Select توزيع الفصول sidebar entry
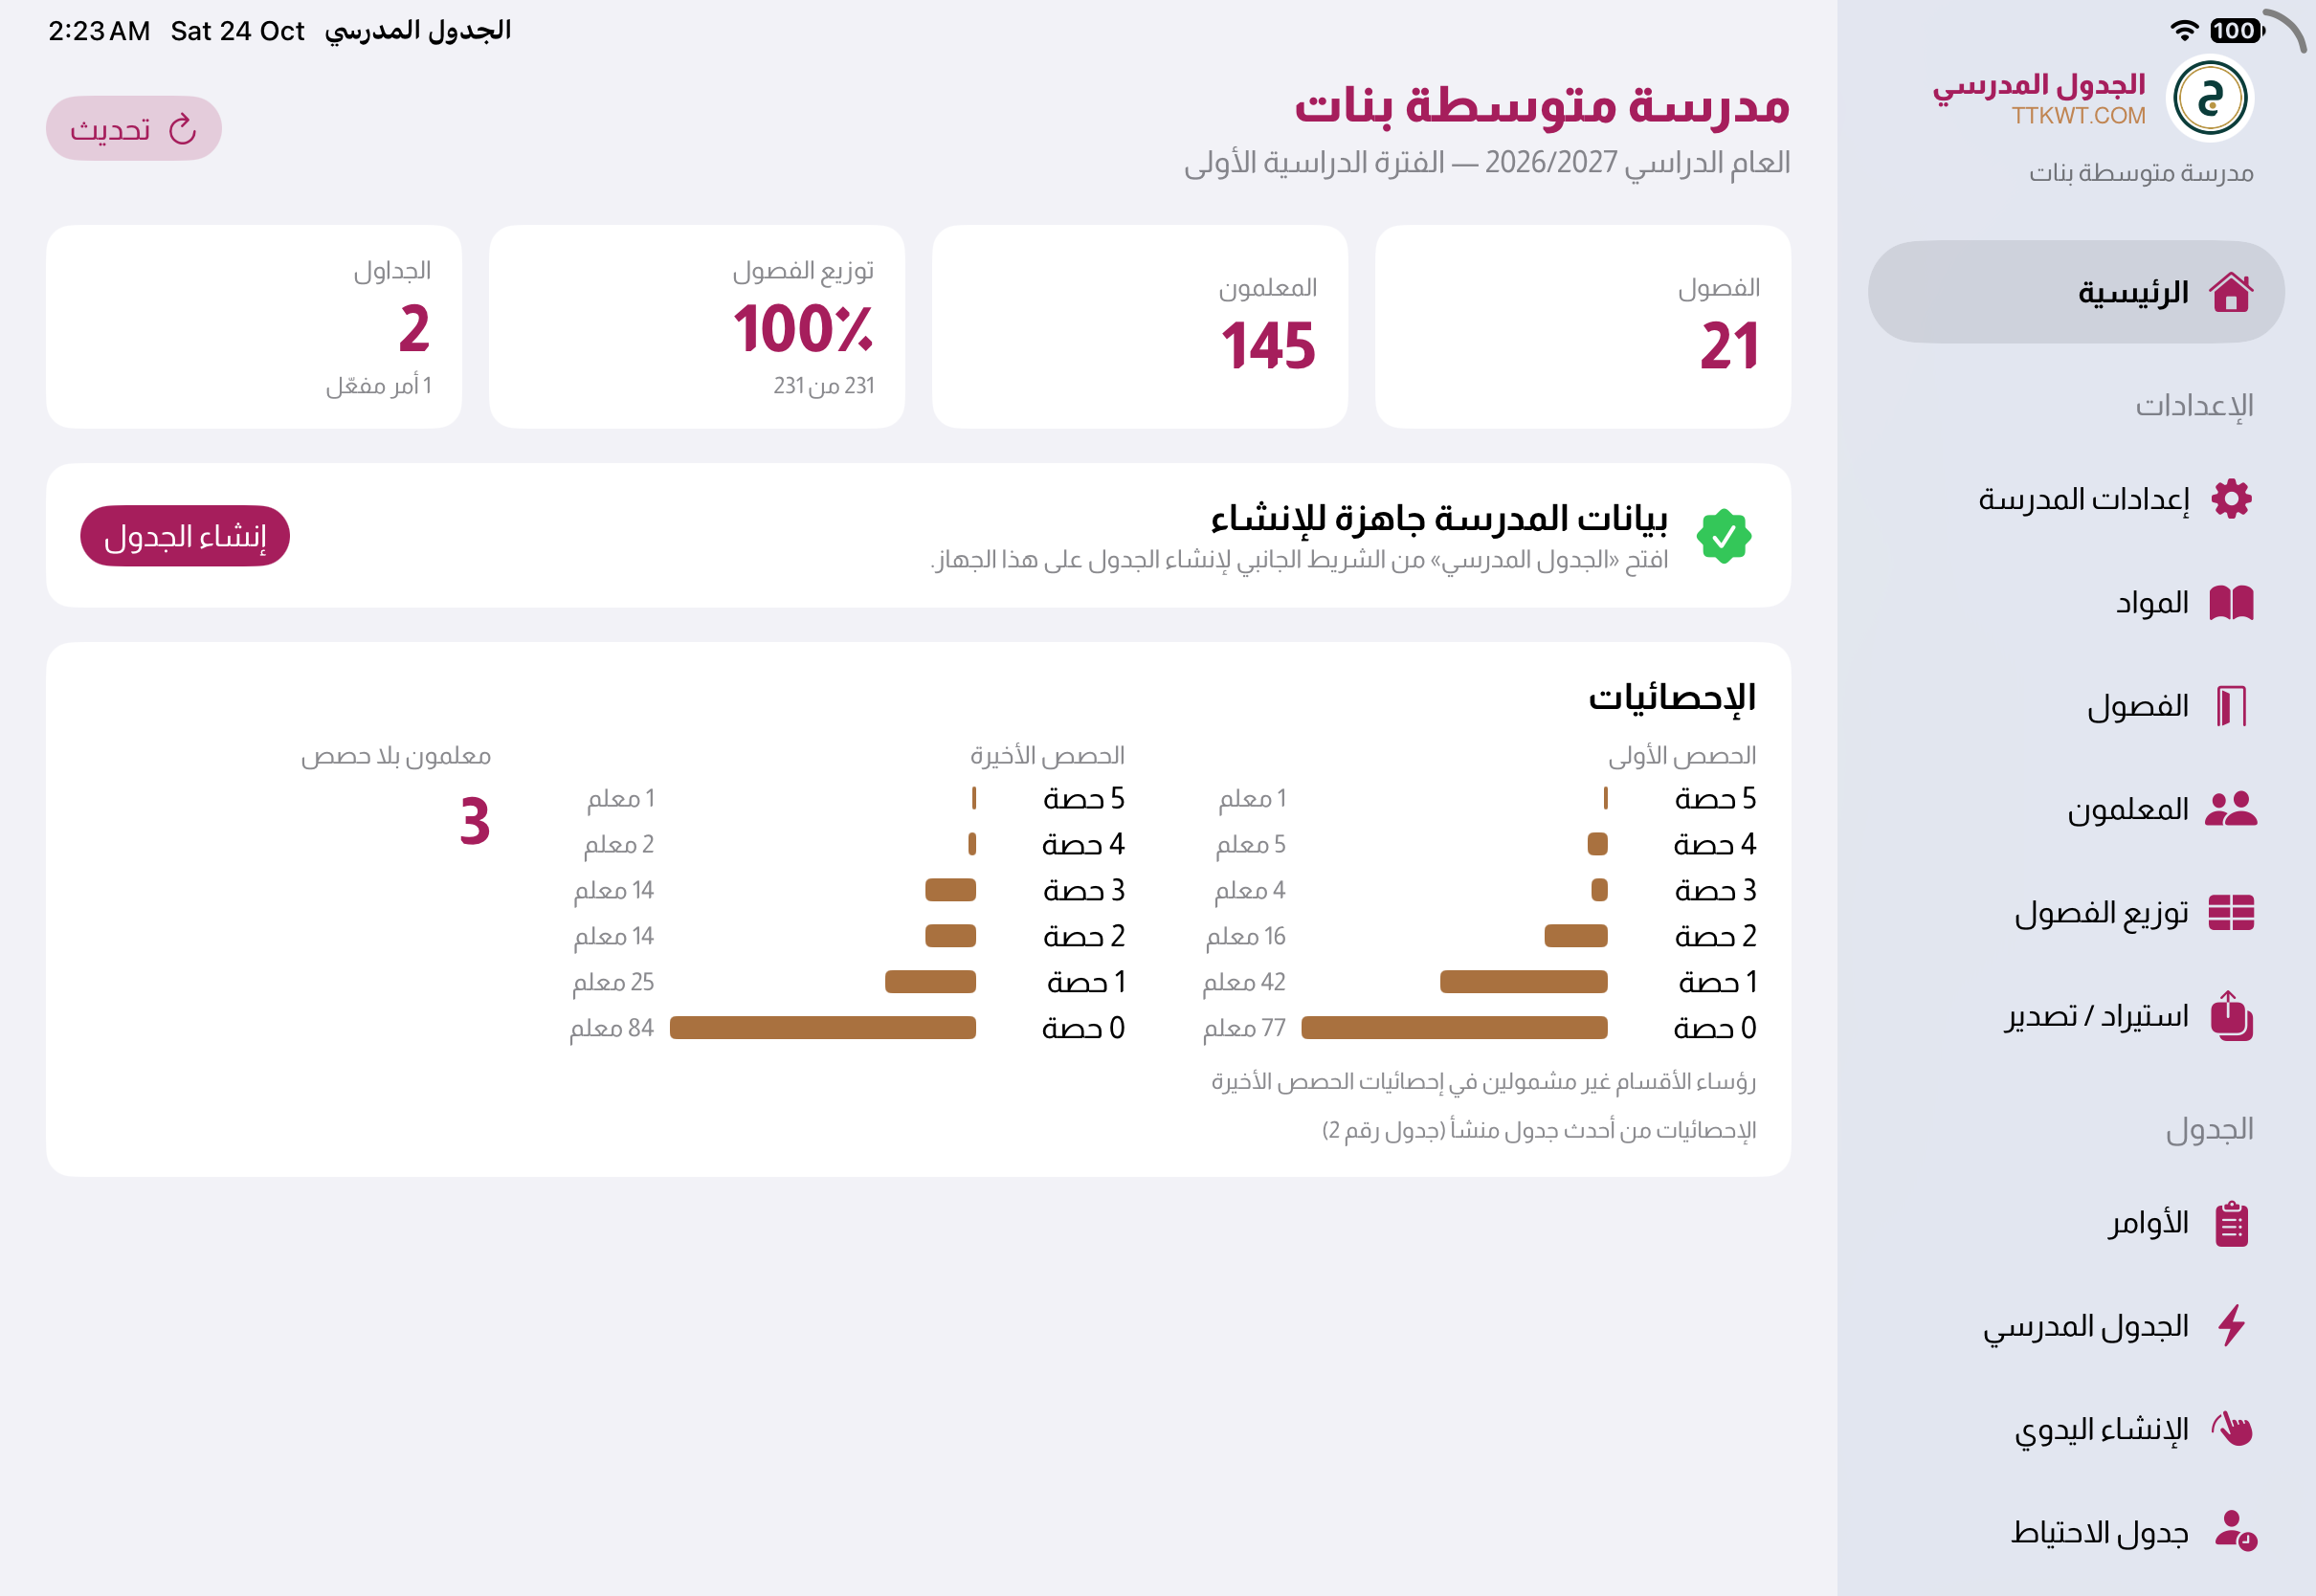Viewport: 2316px width, 1596px height. pos(2076,912)
